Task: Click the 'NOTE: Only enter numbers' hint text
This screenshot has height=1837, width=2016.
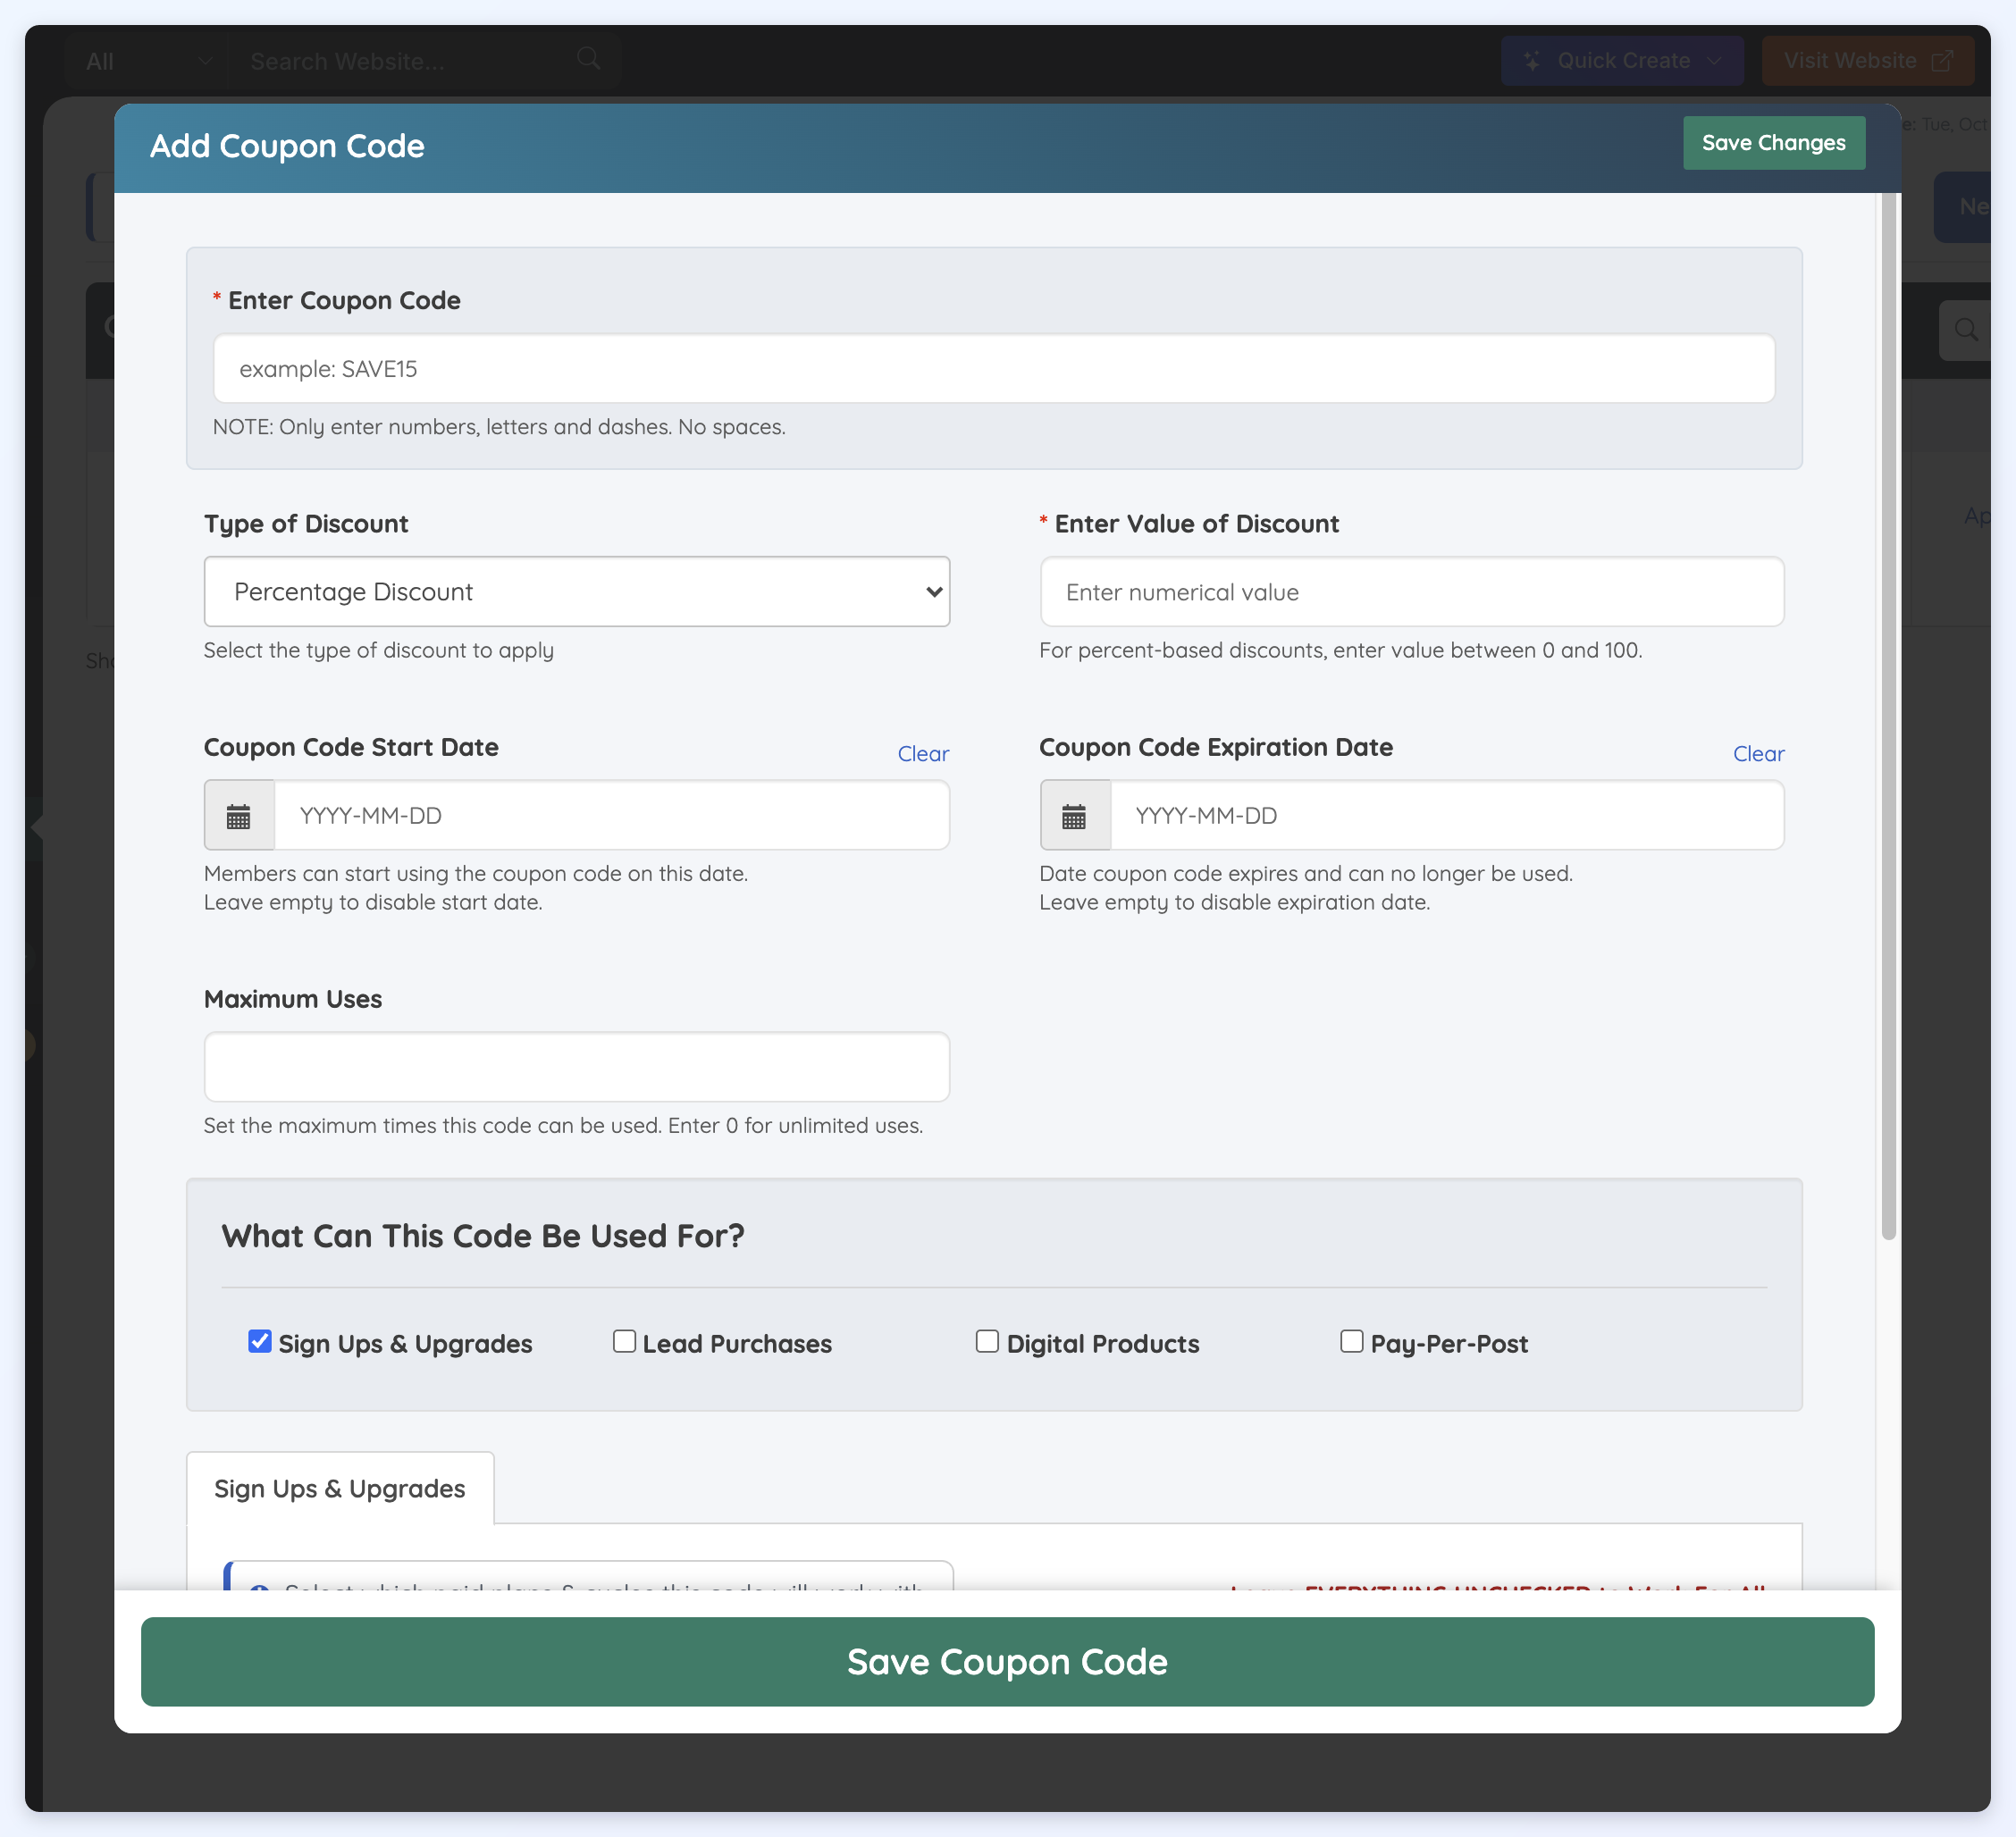Action: [499, 427]
